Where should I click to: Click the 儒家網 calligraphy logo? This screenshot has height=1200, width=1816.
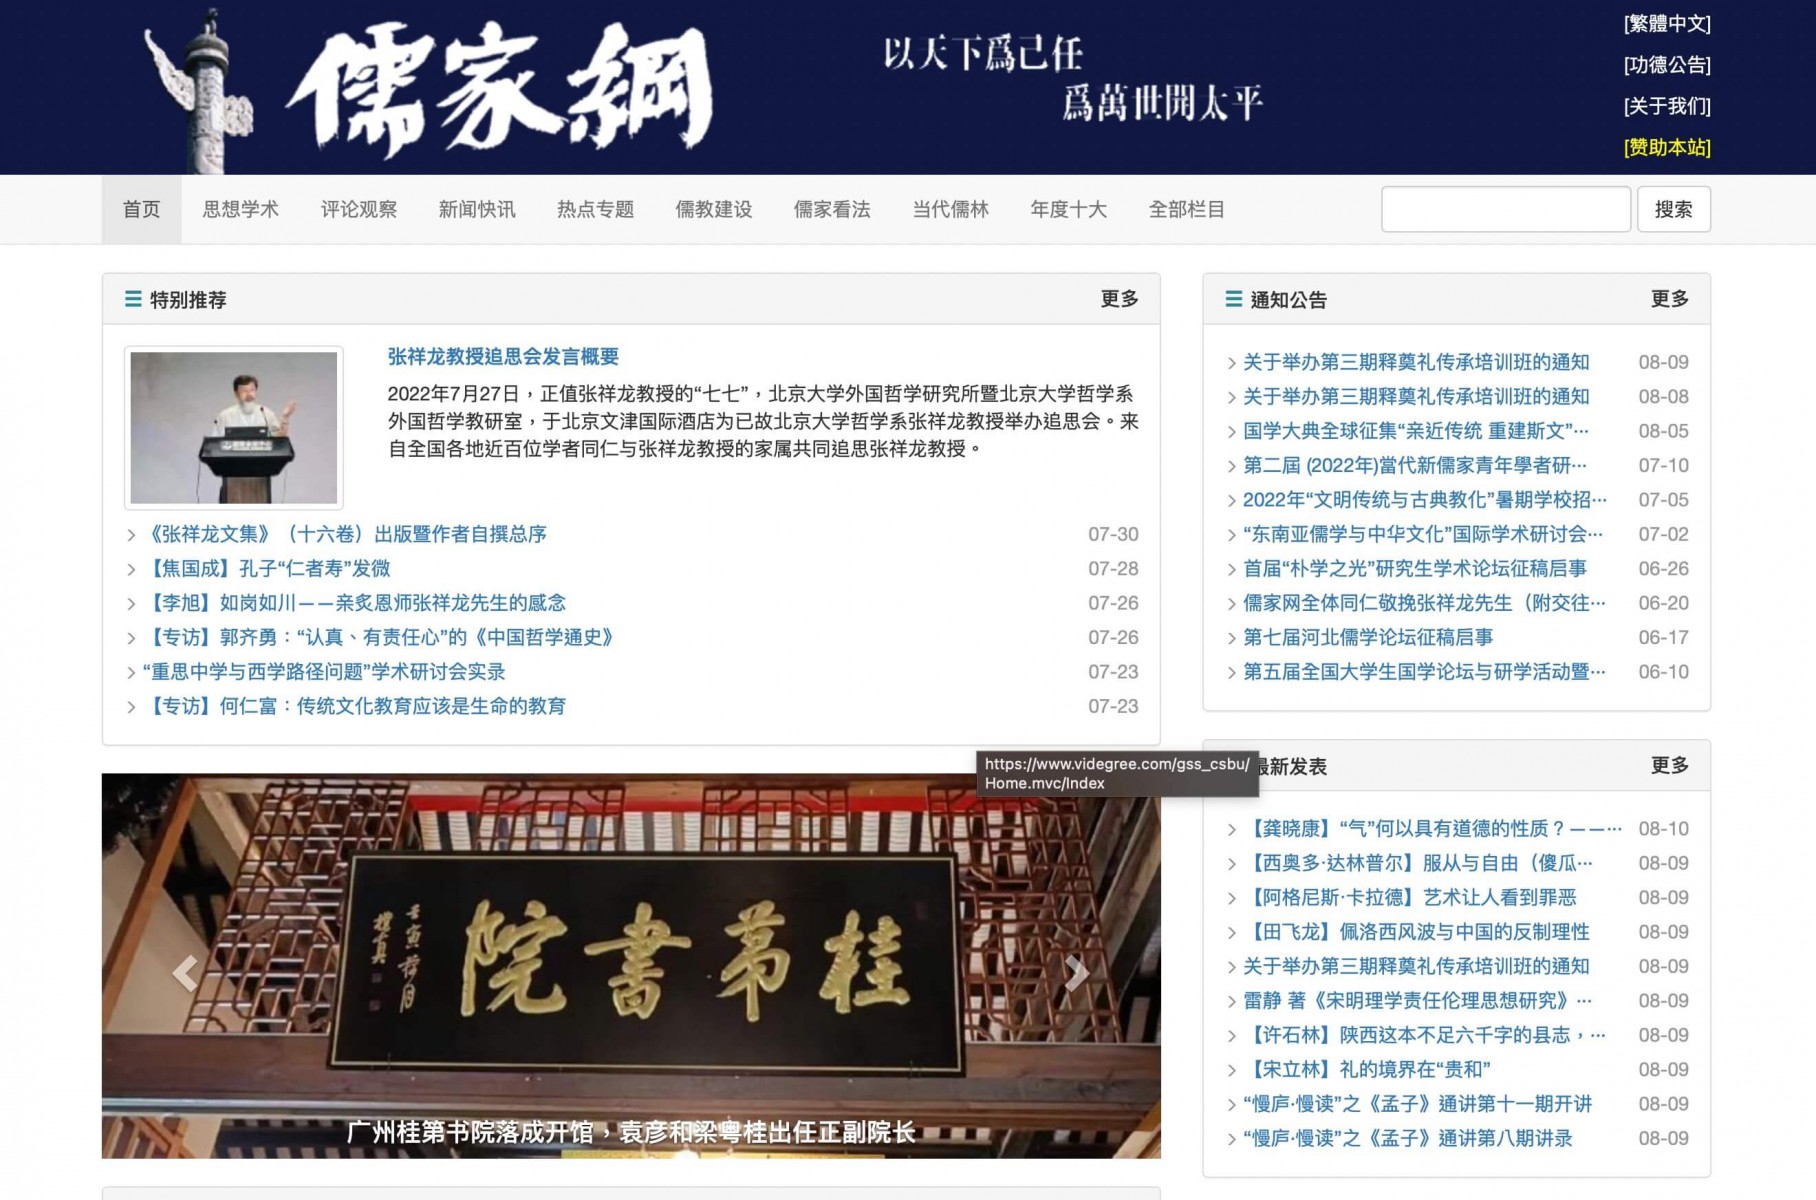(x=500, y=90)
